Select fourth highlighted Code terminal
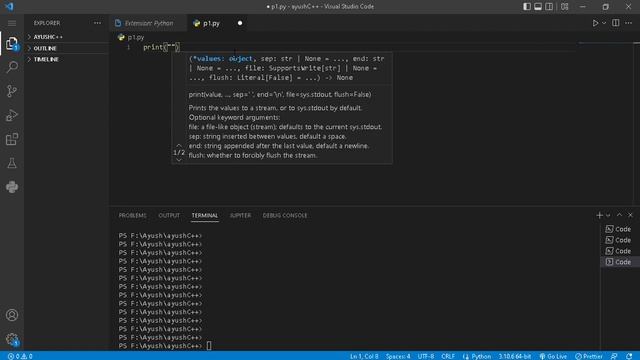 [620, 262]
